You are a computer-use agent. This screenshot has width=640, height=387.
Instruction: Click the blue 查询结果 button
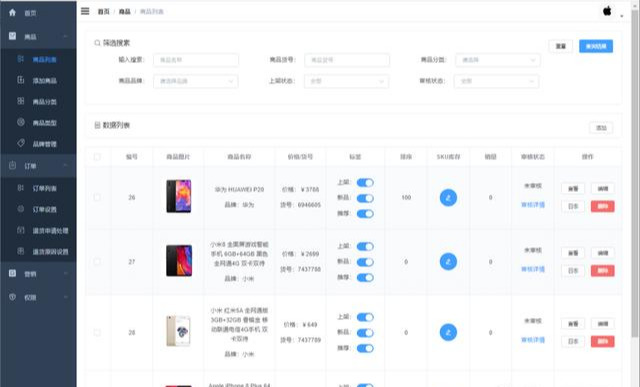(x=596, y=46)
